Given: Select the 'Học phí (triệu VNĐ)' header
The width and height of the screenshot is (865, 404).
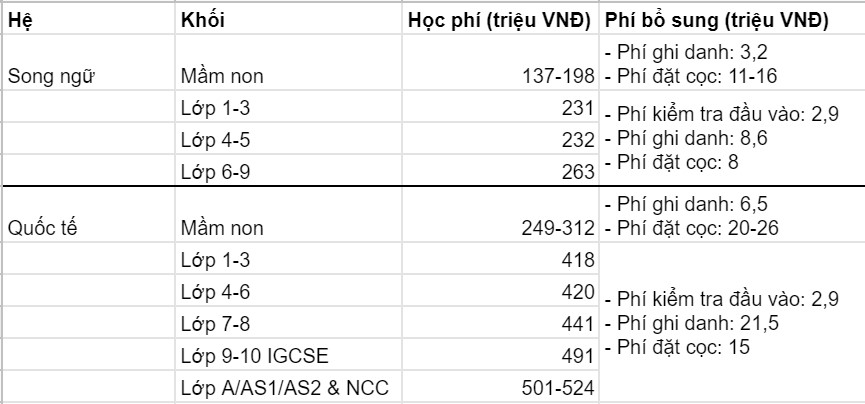Looking at the screenshot, I should 501,21.
